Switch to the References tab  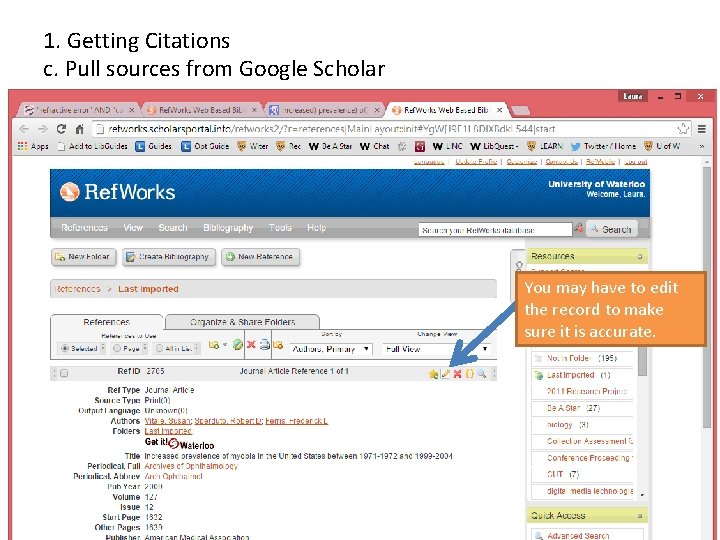click(x=107, y=322)
